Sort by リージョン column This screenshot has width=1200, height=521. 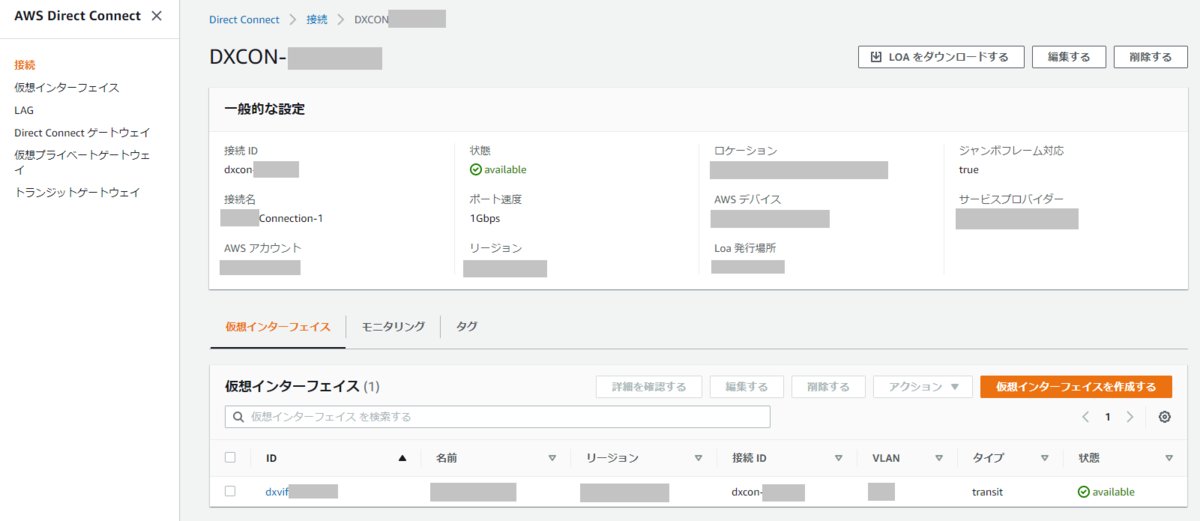[x=698, y=458]
